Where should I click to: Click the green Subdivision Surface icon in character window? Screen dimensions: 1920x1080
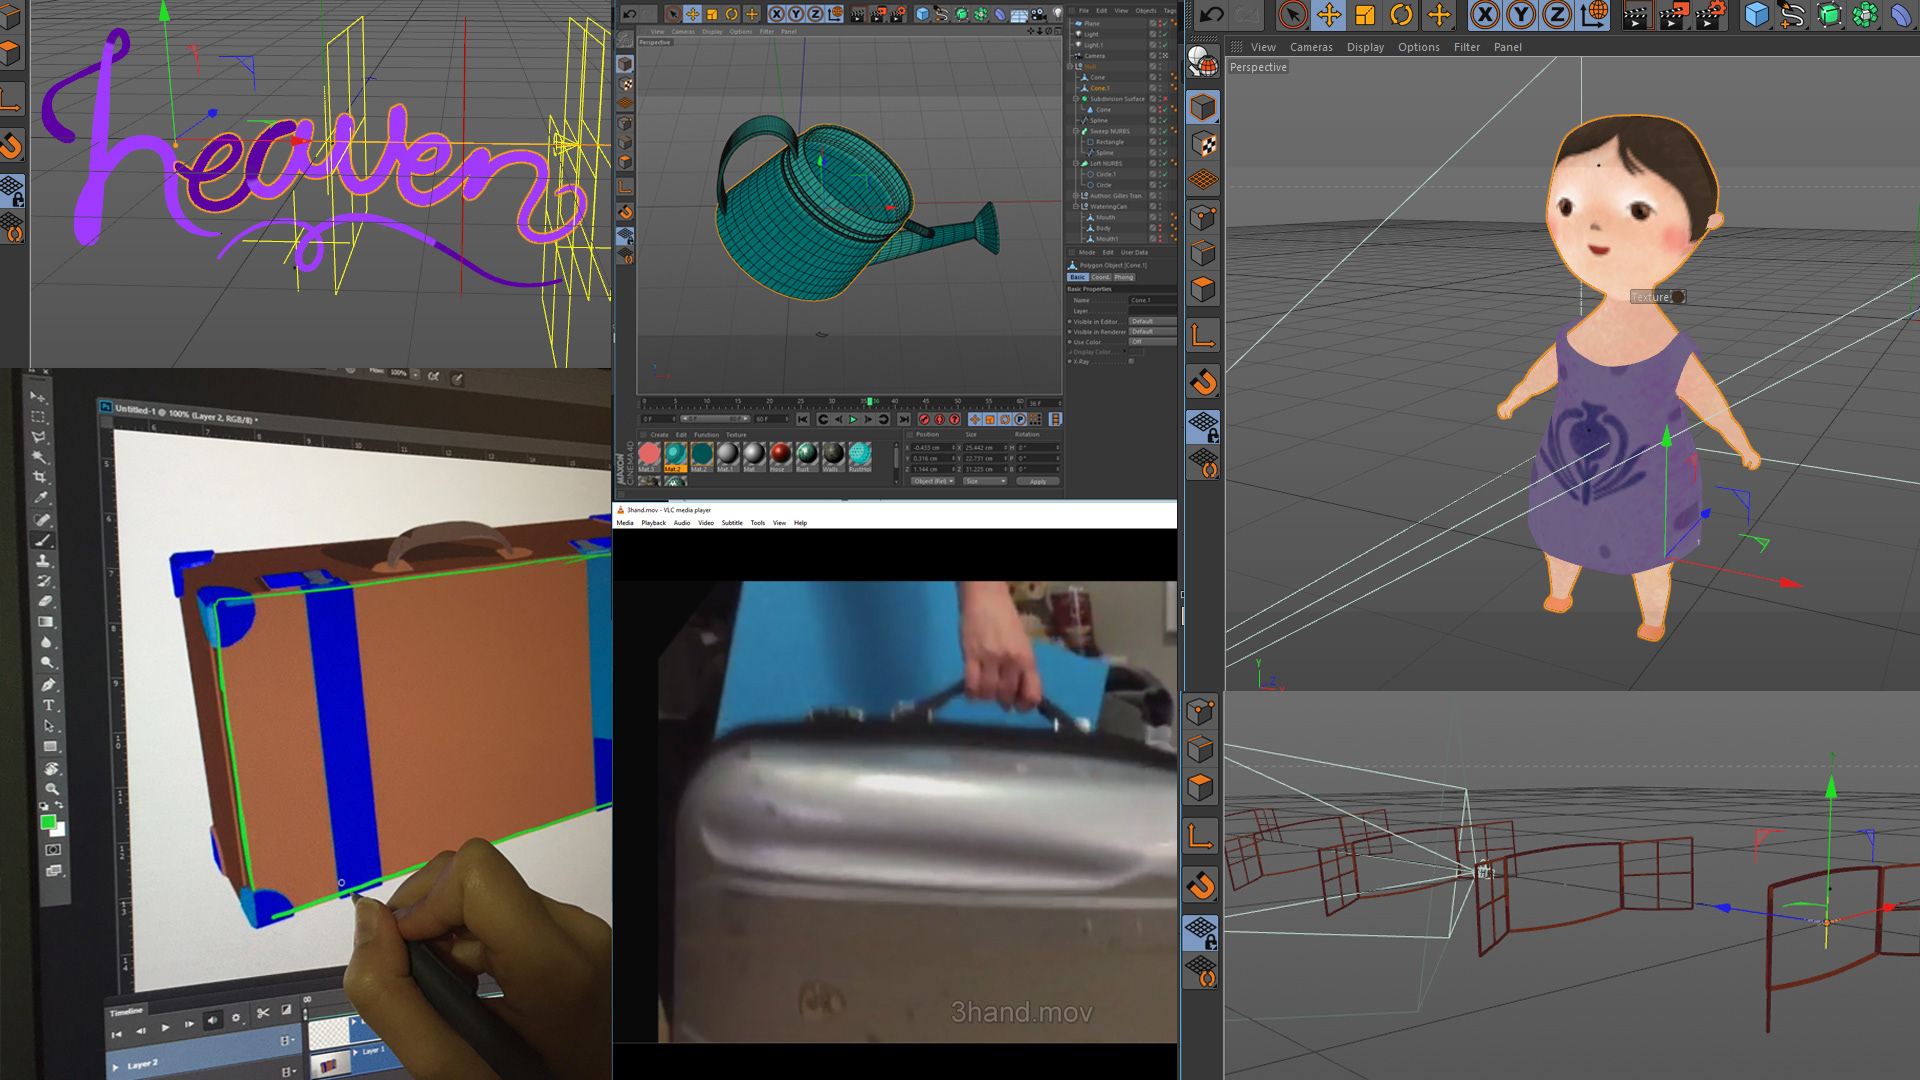tap(1829, 14)
